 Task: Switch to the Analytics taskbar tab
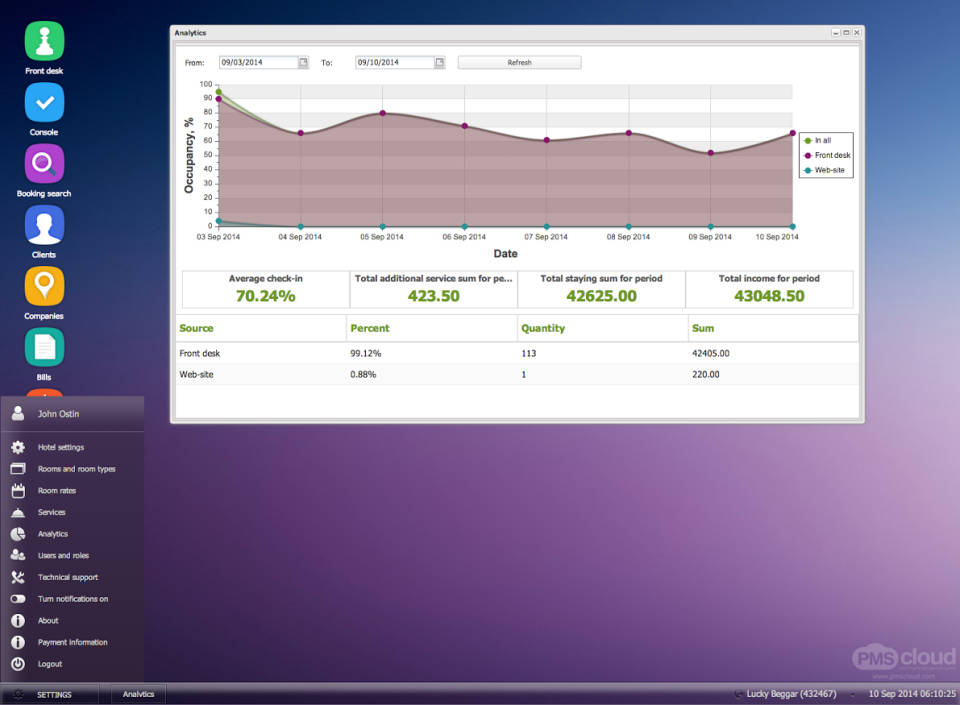[x=138, y=693]
